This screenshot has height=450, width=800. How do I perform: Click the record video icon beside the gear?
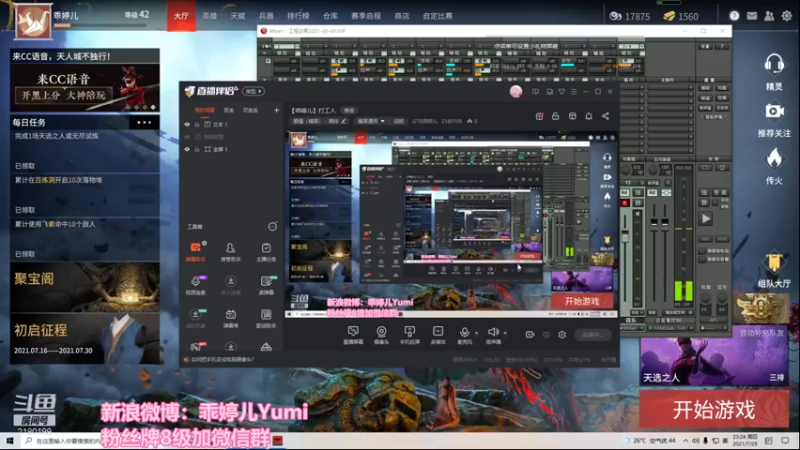click(x=530, y=335)
